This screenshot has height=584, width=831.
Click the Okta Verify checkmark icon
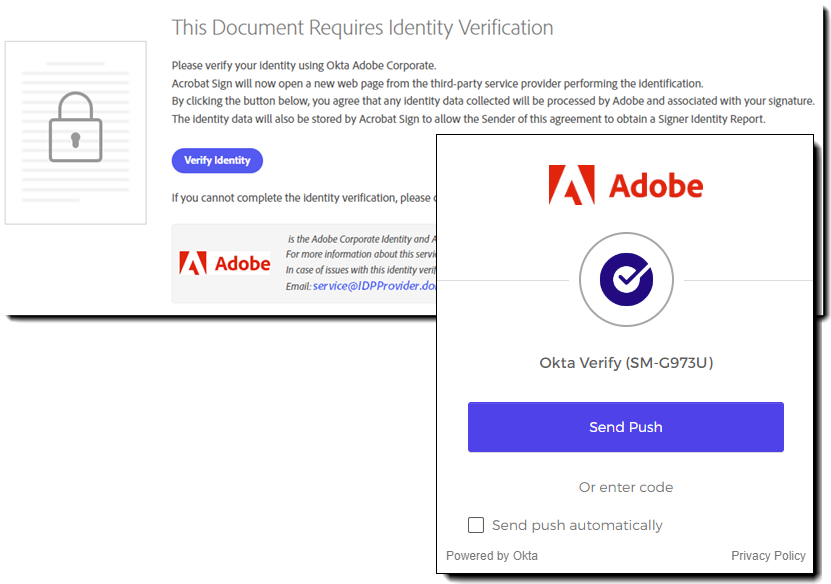point(625,280)
